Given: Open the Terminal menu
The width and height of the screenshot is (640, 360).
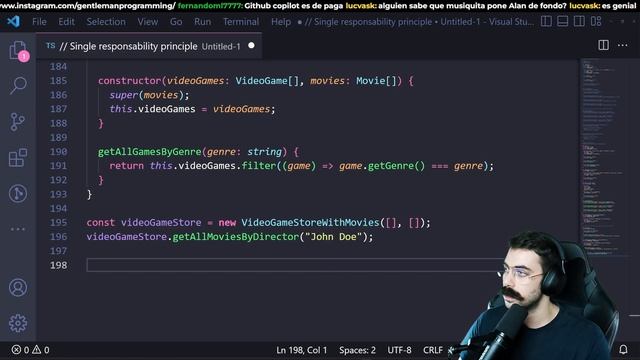Looking at the screenshot, I should click(x=241, y=22).
